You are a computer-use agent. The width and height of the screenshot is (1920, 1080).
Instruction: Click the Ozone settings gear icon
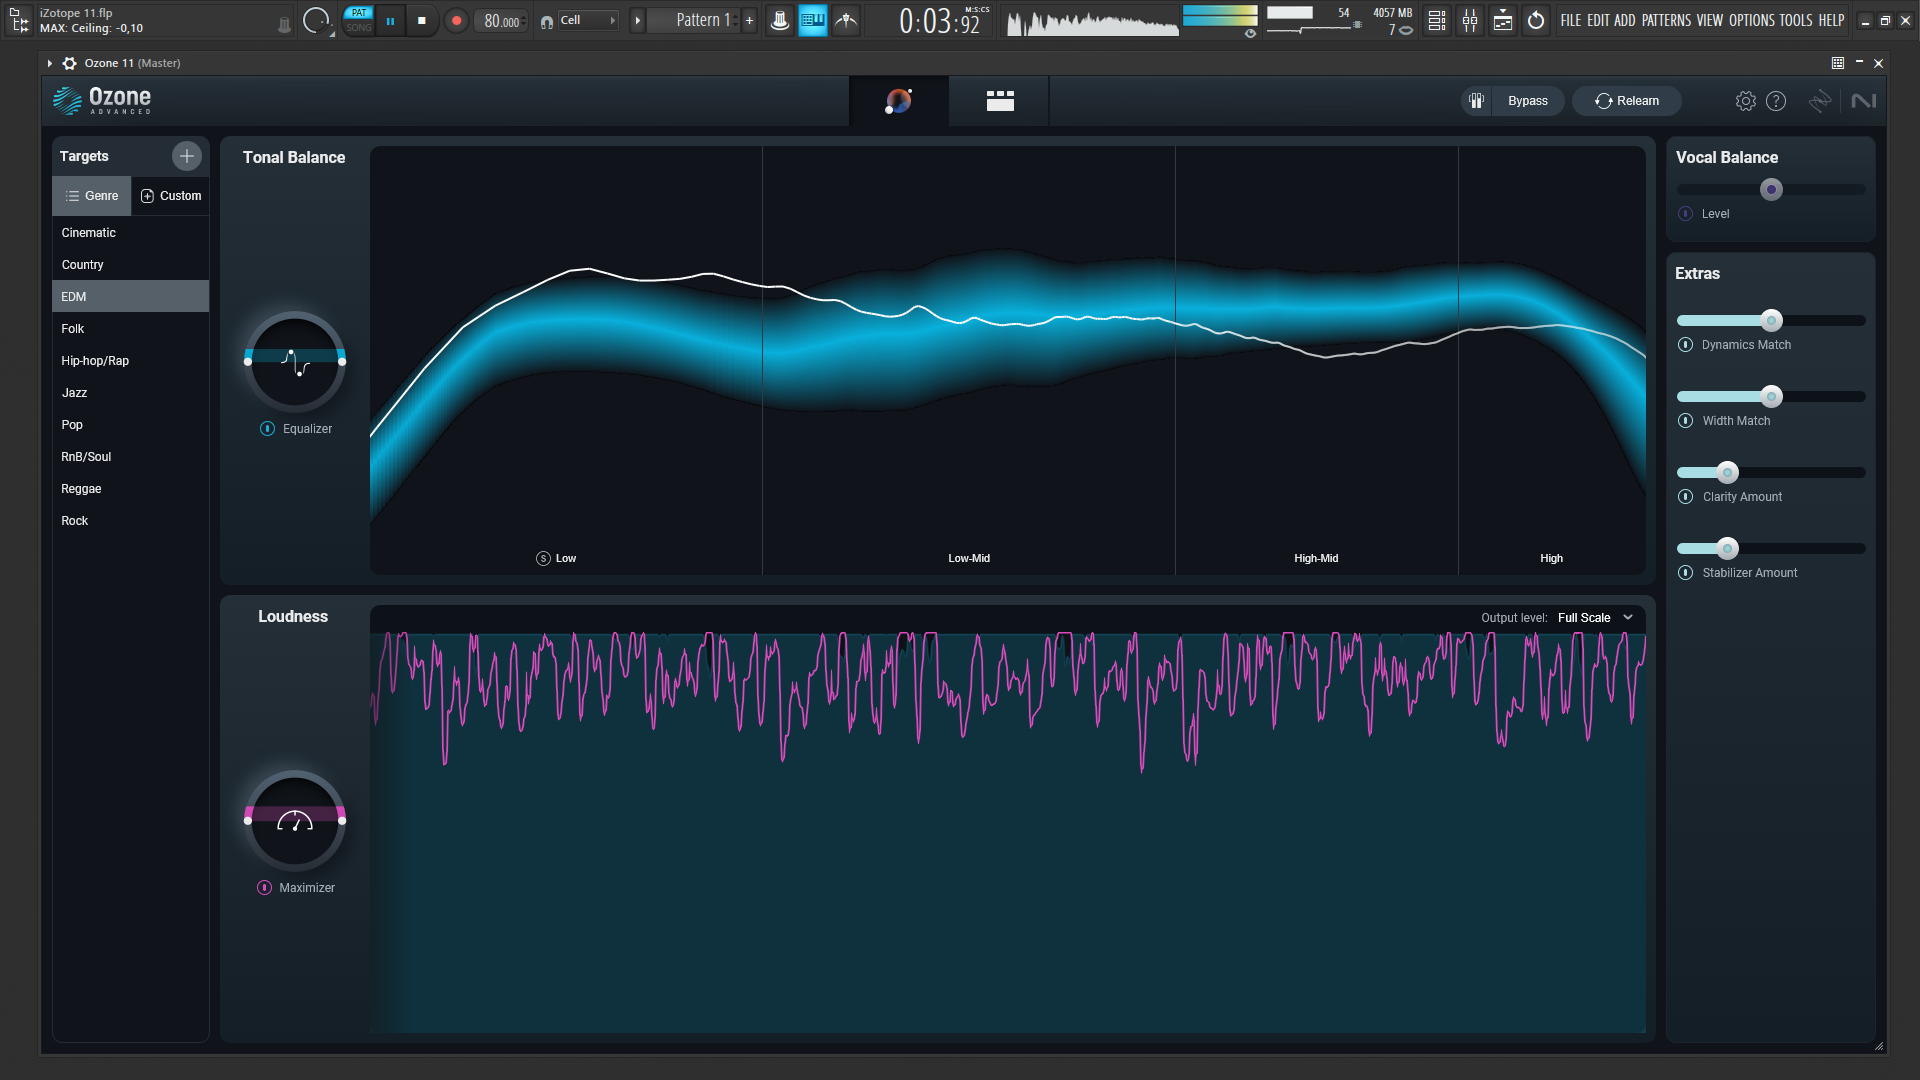[1743, 100]
